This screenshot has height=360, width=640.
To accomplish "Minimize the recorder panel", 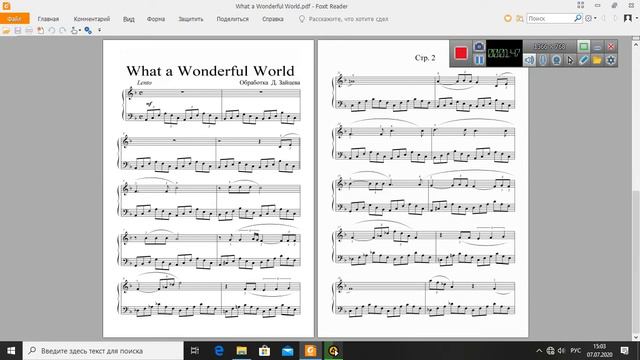I will point(597,47).
